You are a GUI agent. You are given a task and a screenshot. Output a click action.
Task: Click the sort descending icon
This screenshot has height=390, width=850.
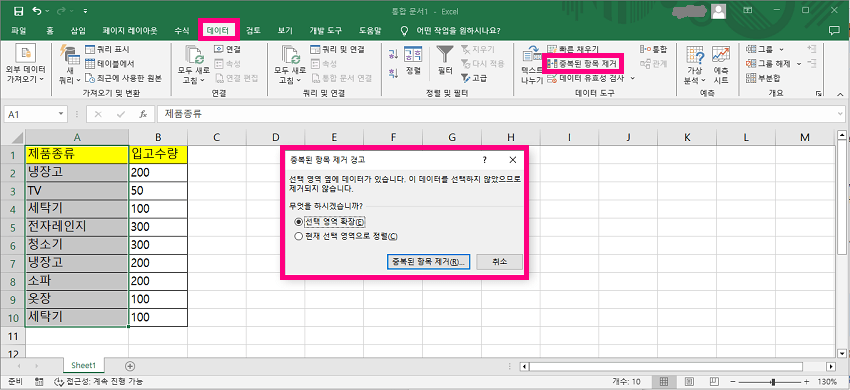coord(394,72)
